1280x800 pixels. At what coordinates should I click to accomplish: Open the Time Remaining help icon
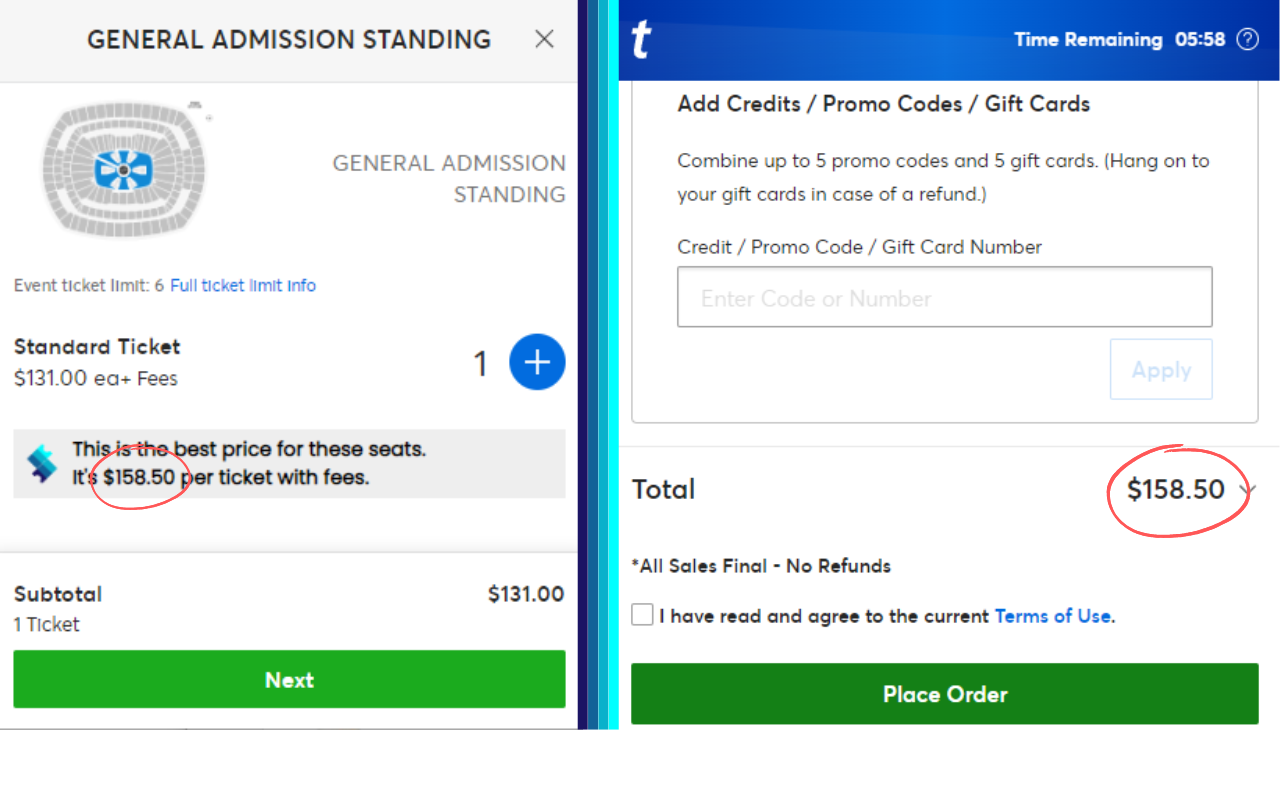(1247, 40)
